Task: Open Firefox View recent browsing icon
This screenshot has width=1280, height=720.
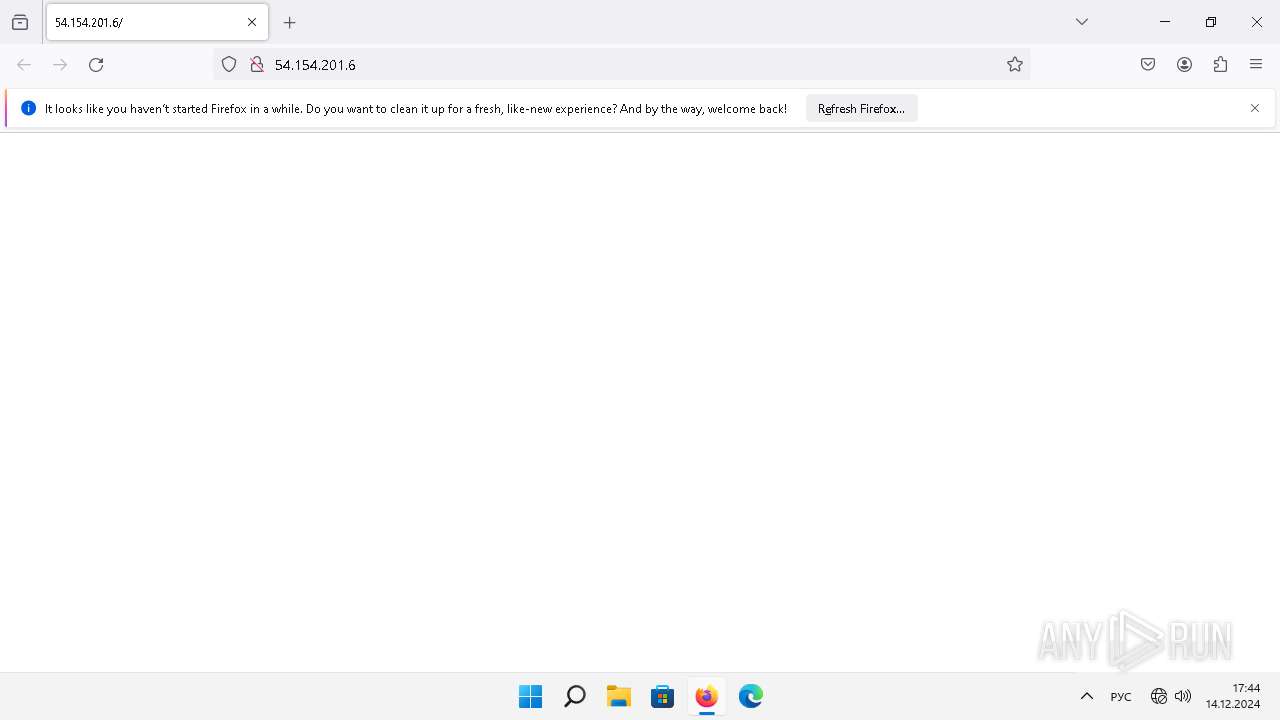Action: (20, 22)
